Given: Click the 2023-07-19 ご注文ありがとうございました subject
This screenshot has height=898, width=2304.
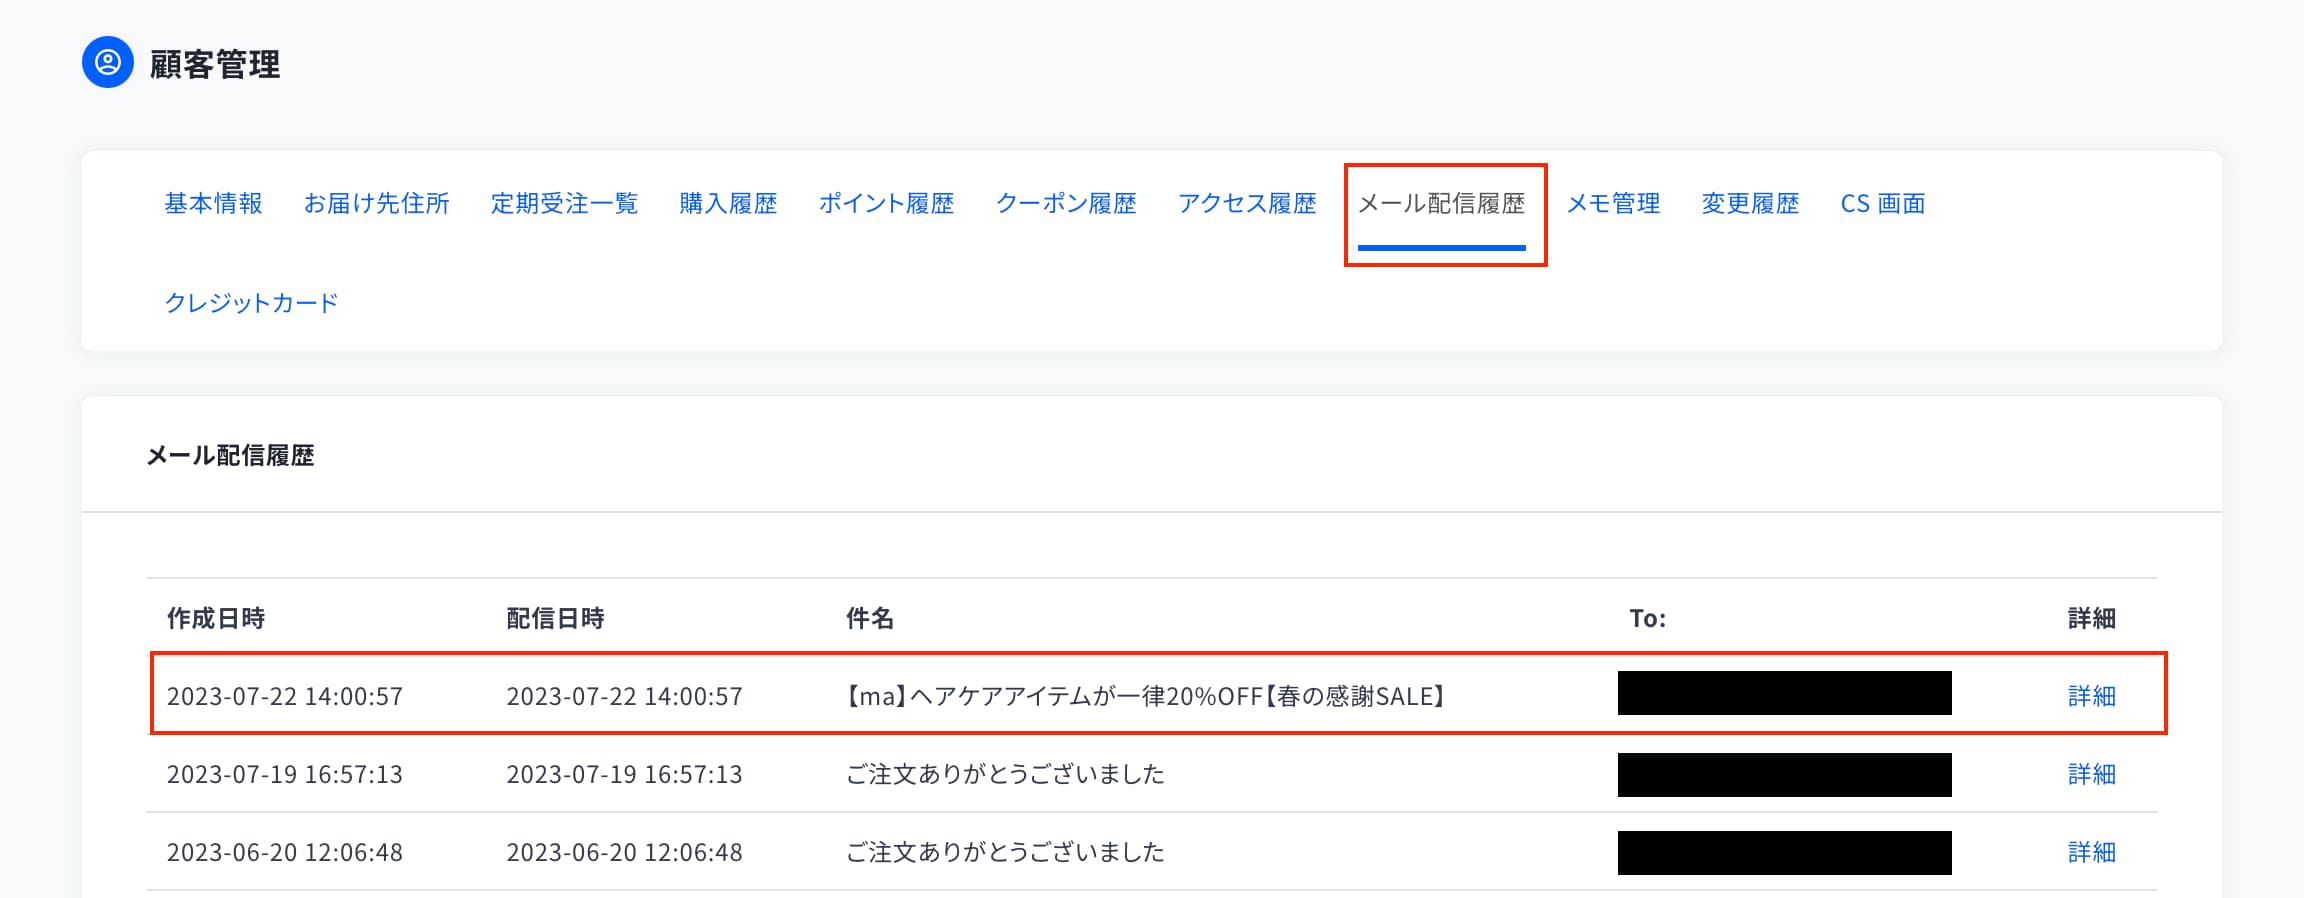Looking at the screenshot, I should point(1005,774).
